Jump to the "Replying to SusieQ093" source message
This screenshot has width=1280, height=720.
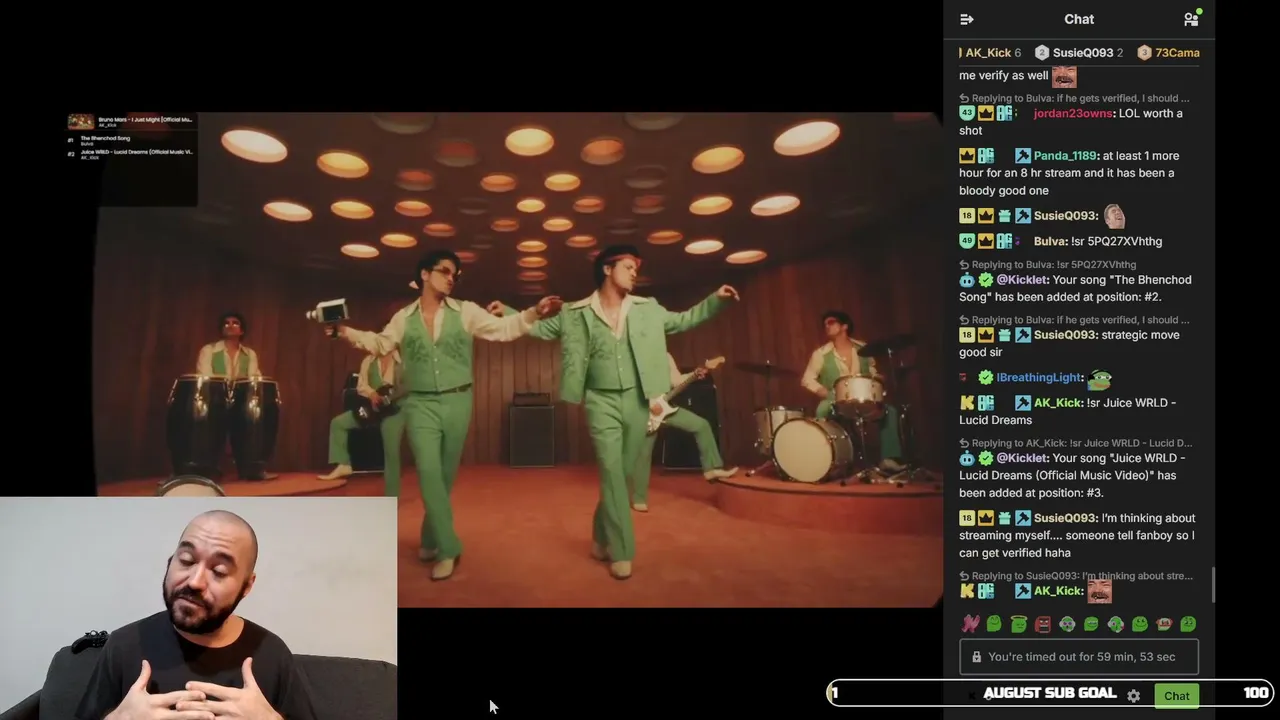point(1076,576)
